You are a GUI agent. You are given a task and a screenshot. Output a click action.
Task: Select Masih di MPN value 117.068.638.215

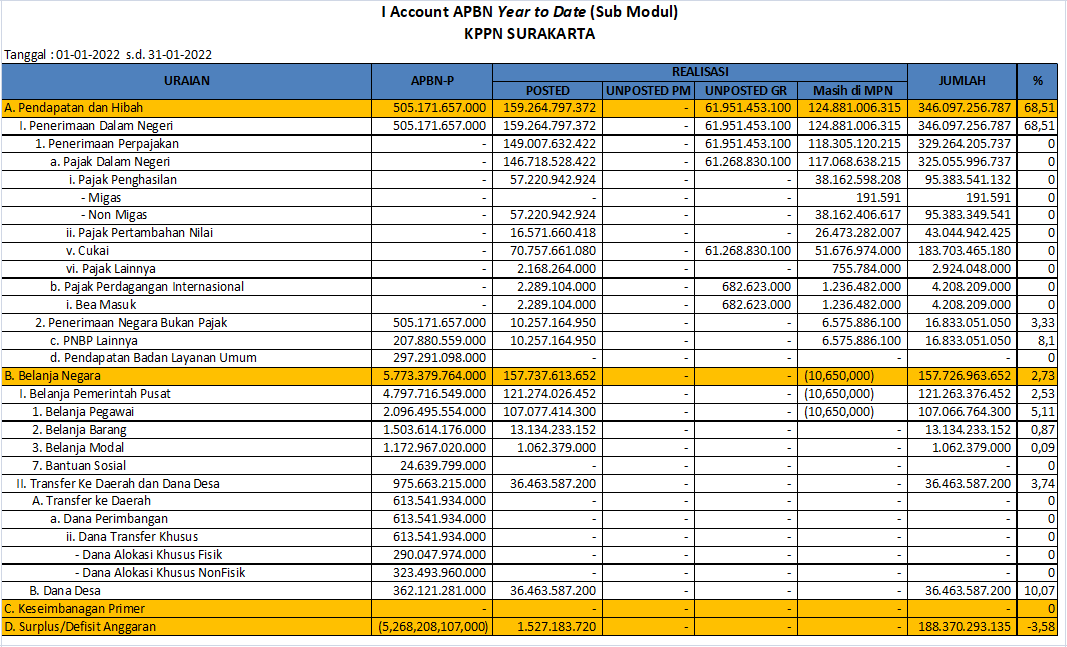coord(854,162)
